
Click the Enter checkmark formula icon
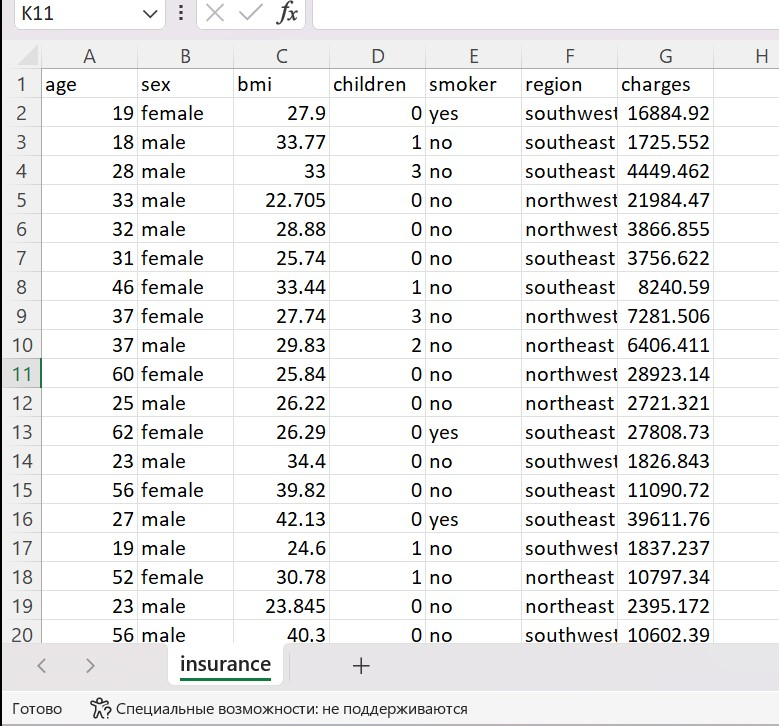click(250, 13)
